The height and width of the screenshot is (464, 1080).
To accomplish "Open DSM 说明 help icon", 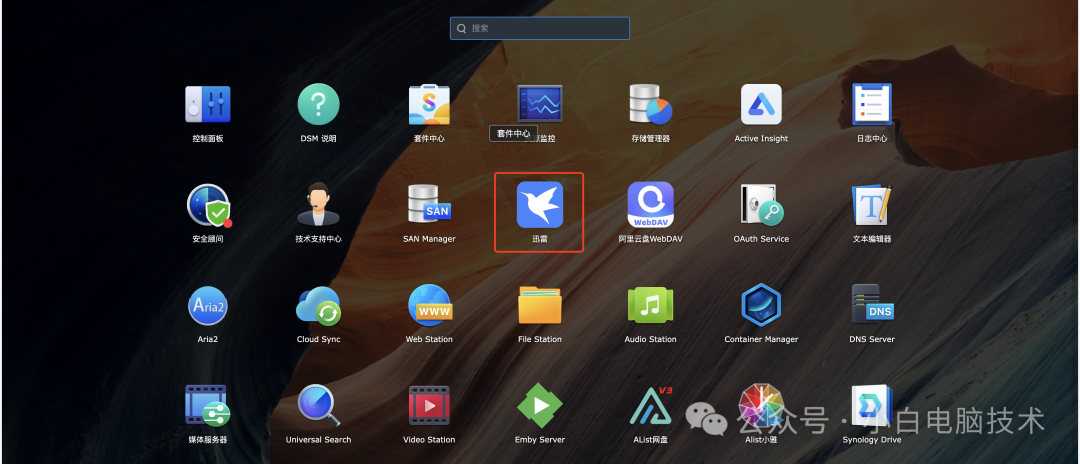I will click(318, 105).
